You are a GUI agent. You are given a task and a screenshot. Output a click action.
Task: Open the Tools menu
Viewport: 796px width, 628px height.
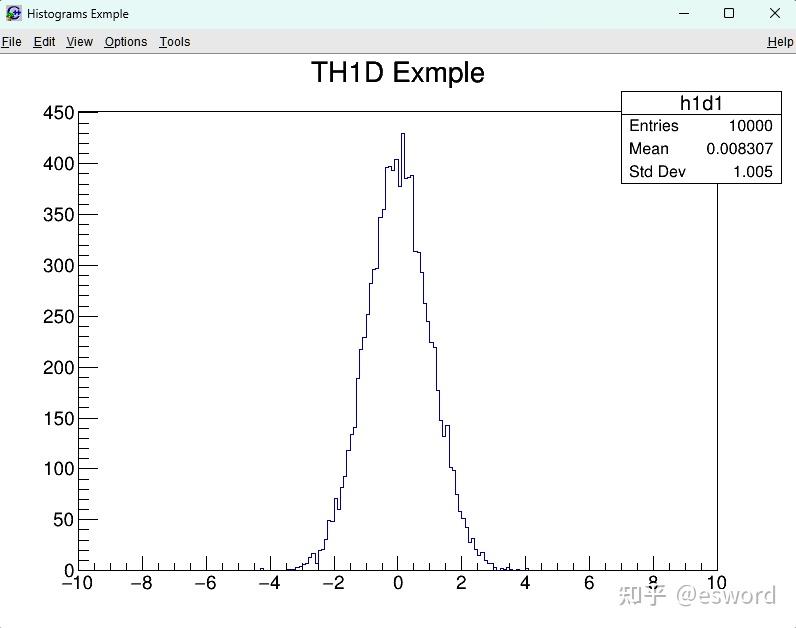[175, 42]
